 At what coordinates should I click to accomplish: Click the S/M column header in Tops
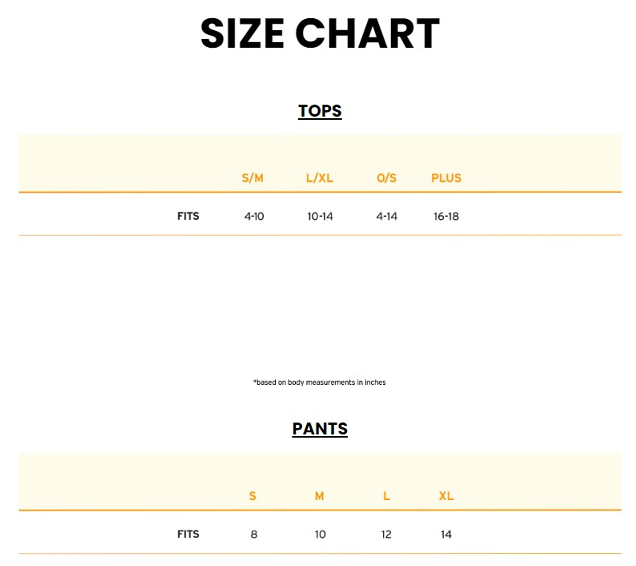[x=253, y=178]
